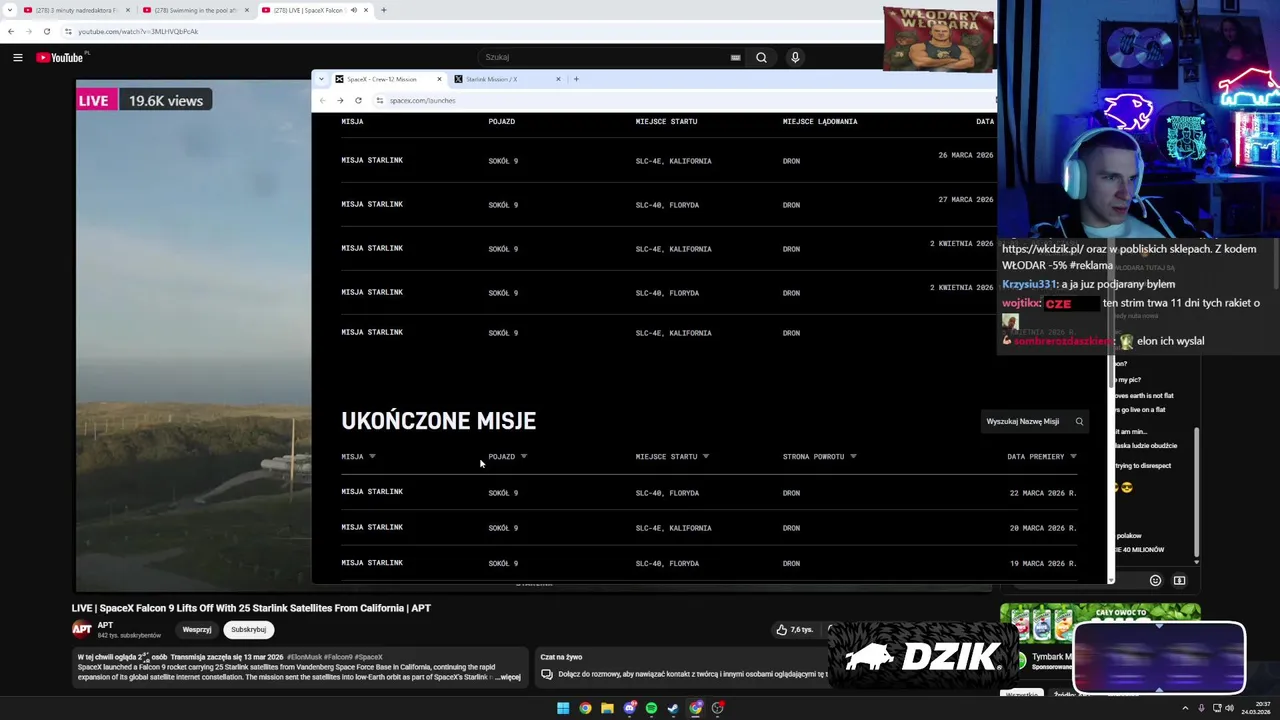
Task: Close the "Starlink Mission / X" tab
Action: click(558, 79)
